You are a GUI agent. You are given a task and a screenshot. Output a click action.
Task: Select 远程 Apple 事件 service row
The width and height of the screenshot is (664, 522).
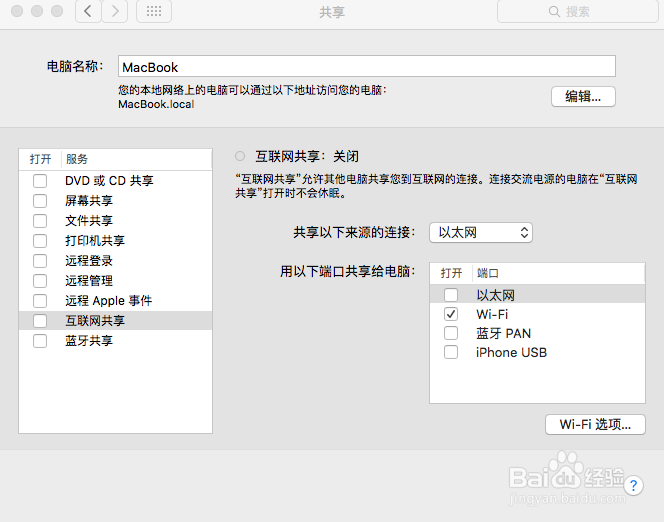pos(115,301)
